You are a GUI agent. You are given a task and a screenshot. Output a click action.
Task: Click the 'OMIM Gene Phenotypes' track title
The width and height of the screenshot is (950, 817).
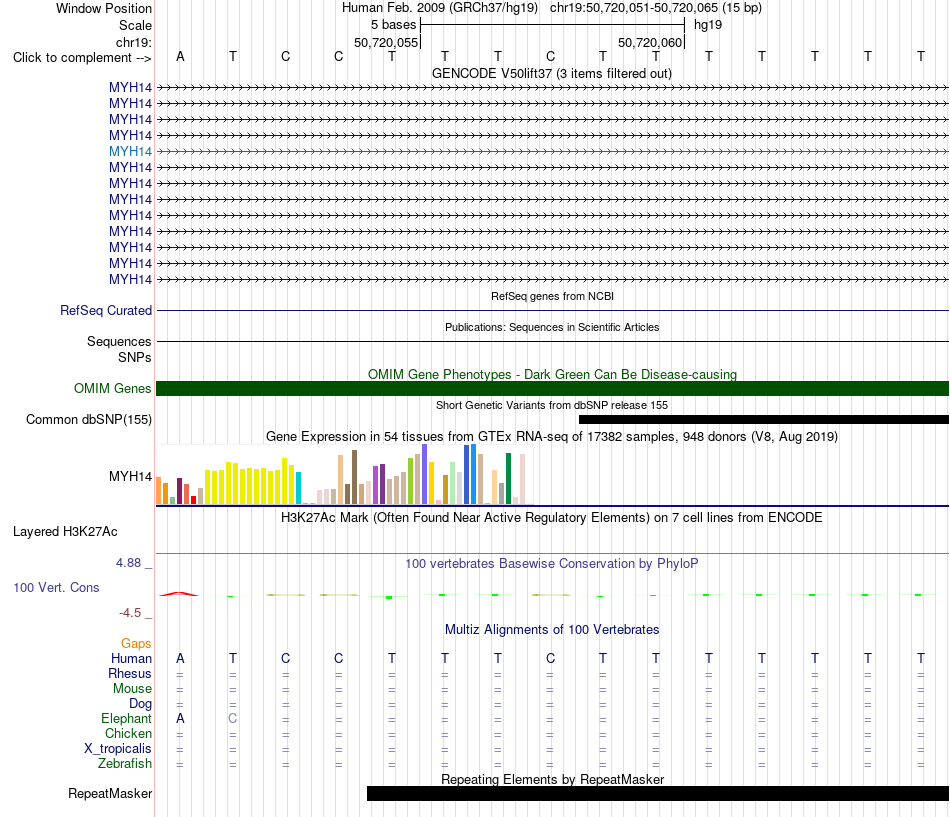pyautogui.click(x=552, y=375)
